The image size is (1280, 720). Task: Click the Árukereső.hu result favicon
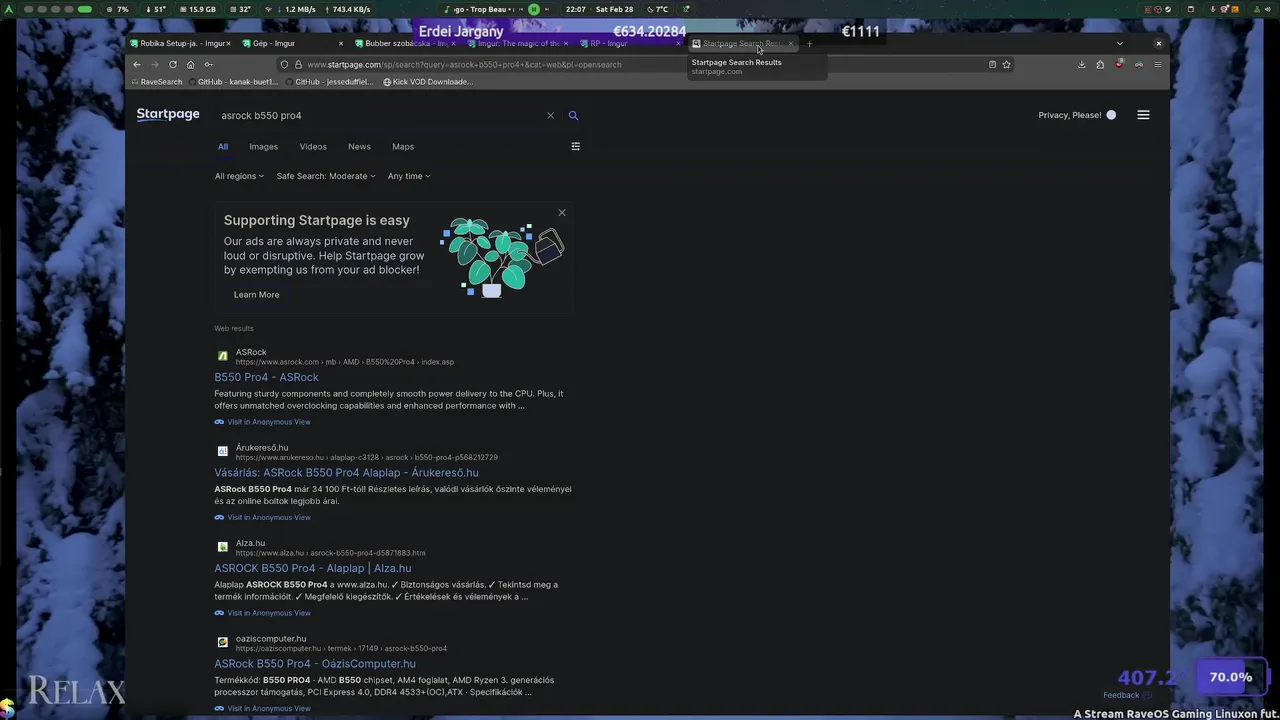(222, 451)
